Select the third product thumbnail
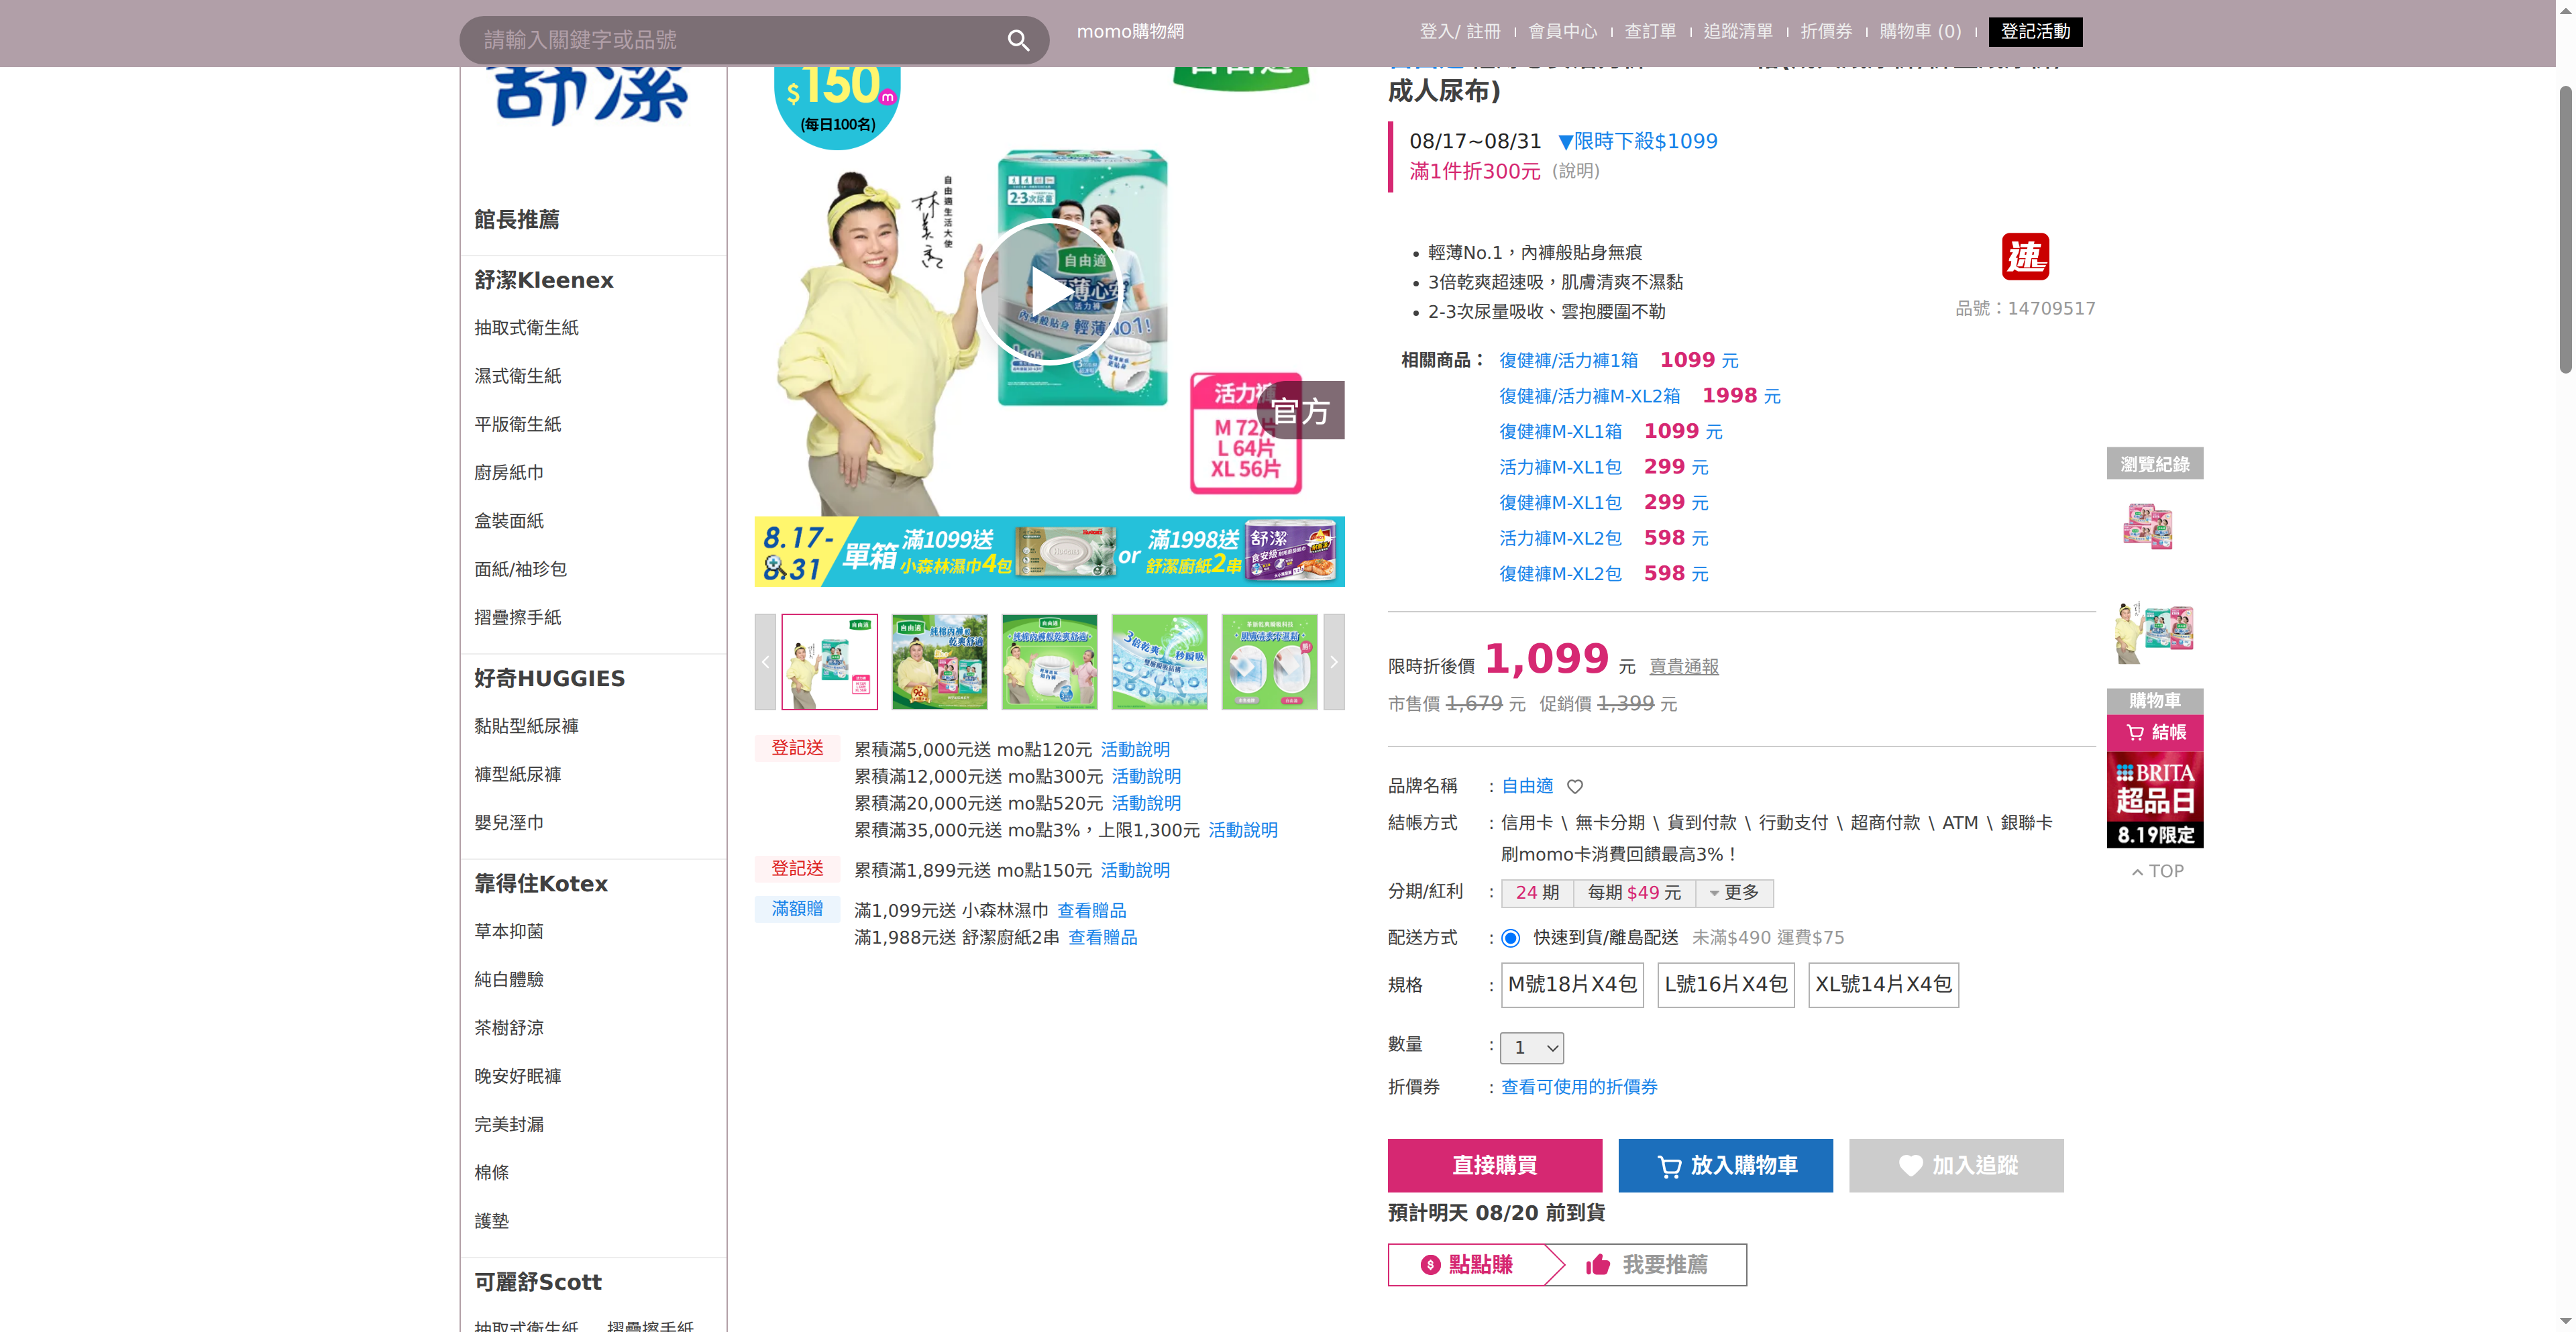 1049,662
